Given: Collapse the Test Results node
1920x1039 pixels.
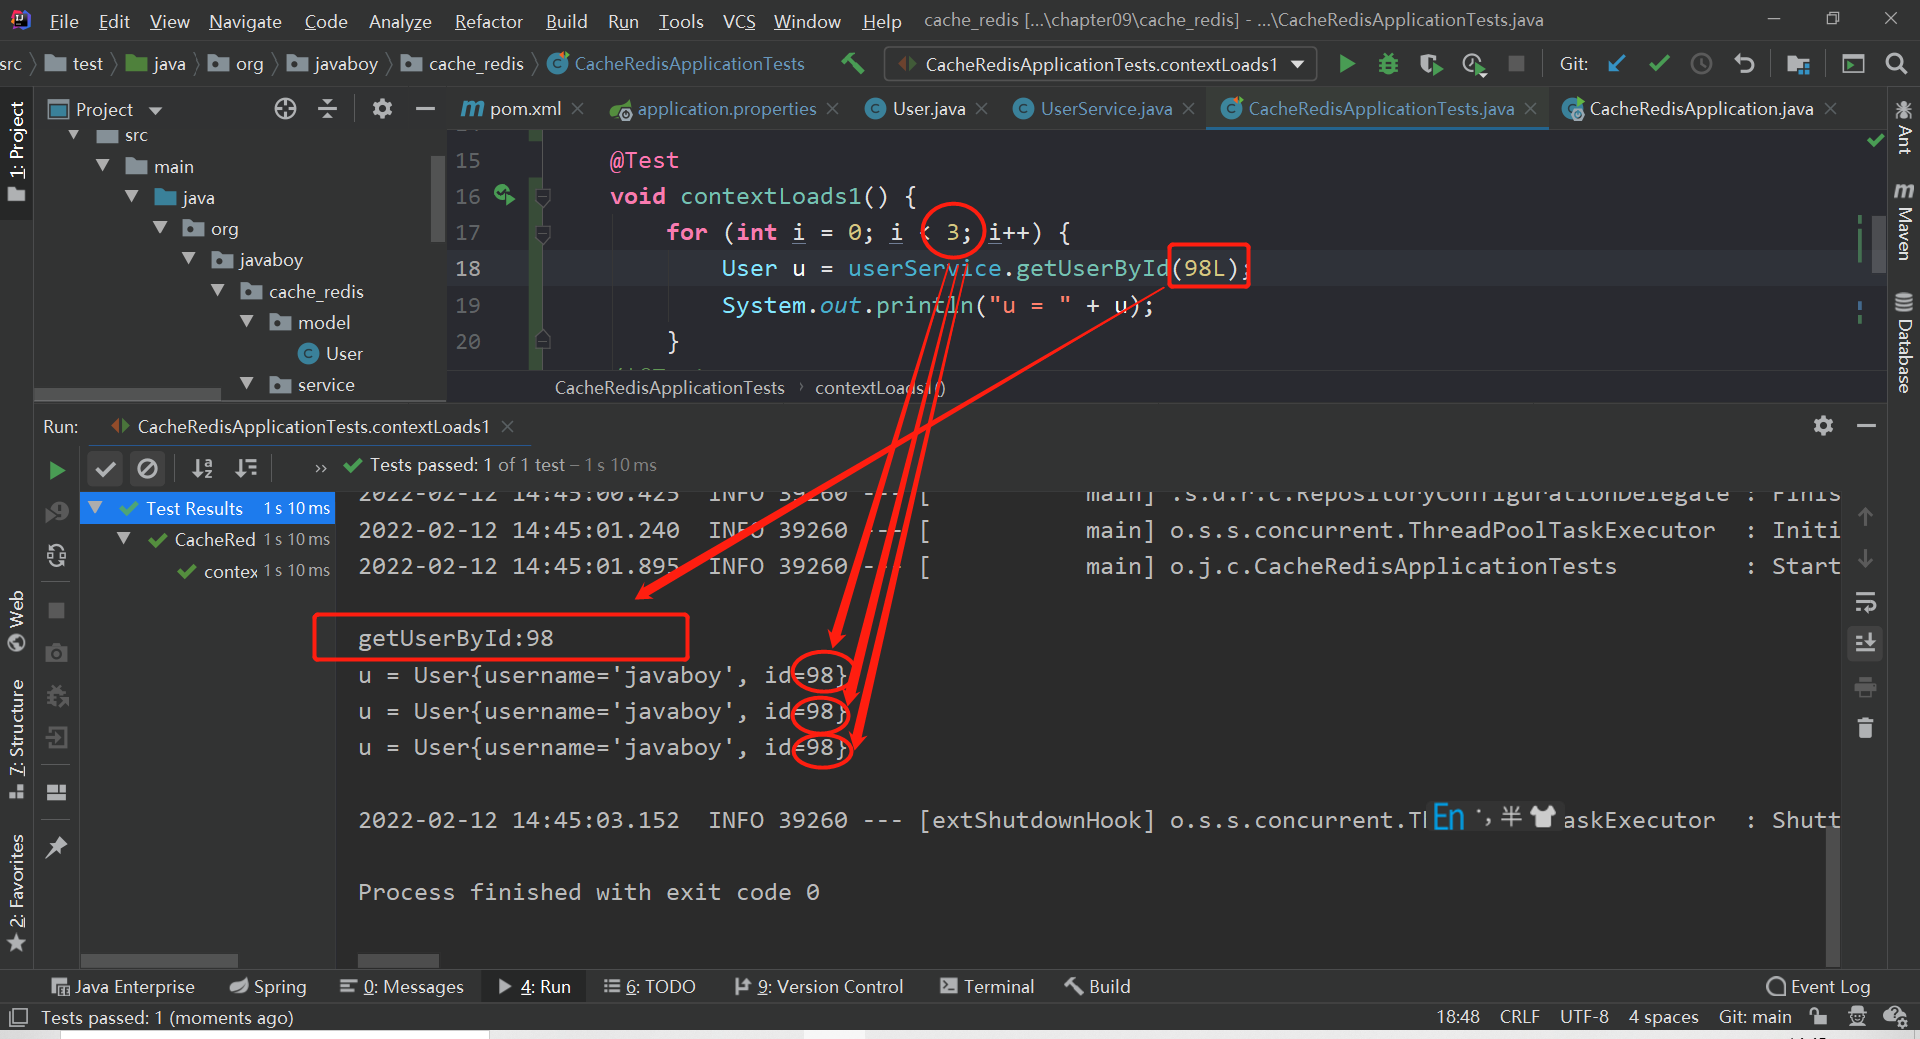Looking at the screenshot, I should 95,508.
